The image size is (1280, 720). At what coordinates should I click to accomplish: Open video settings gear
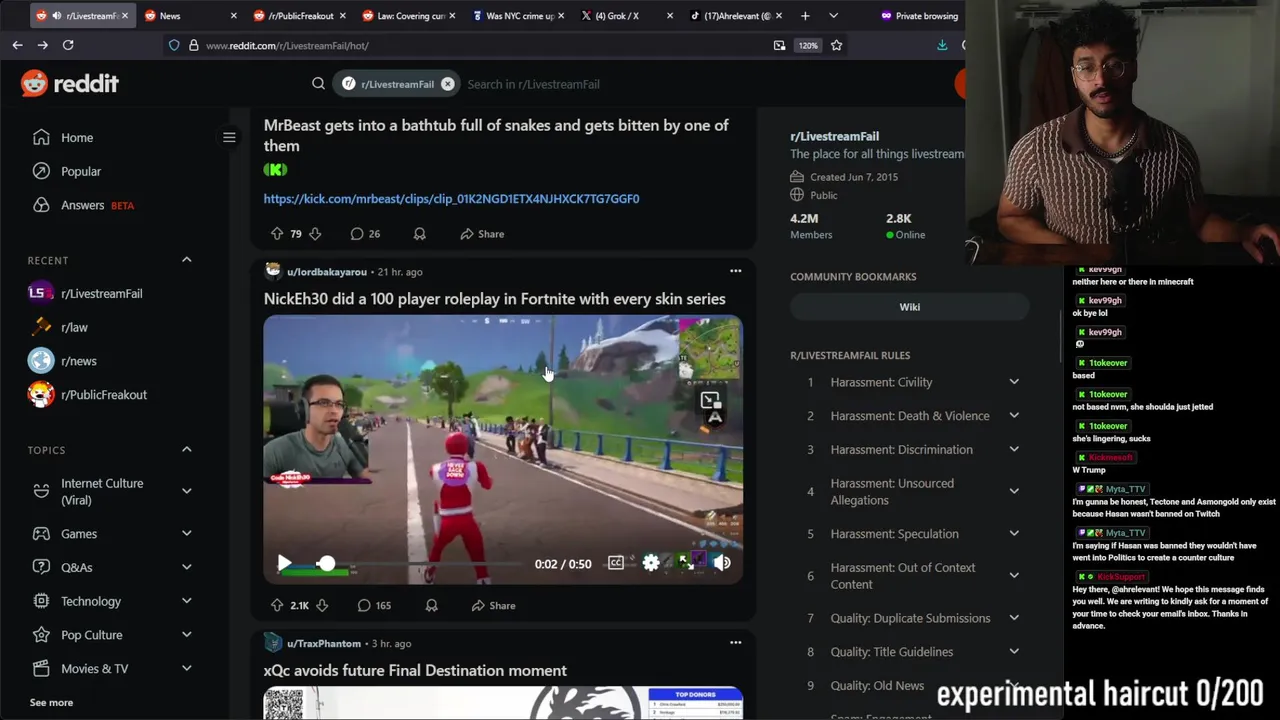point(651,563)
